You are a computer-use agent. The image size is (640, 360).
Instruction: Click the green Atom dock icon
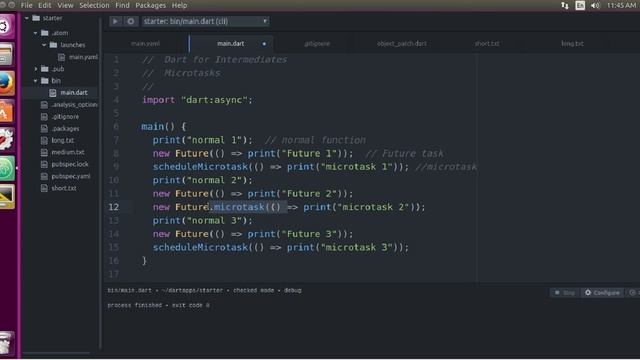click(6, 168)
